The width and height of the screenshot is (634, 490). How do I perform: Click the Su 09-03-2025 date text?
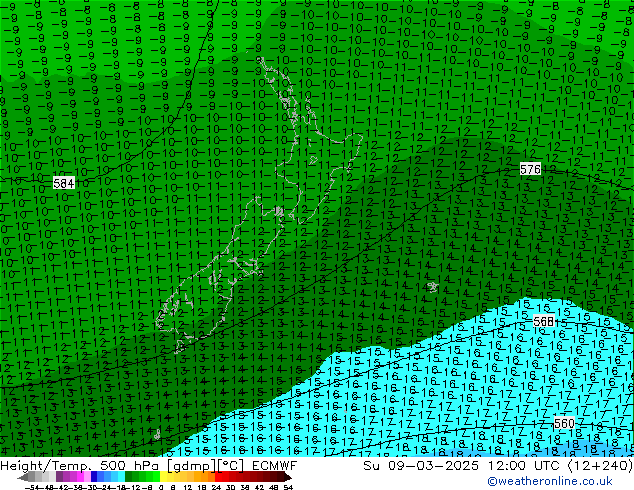point(421,466)
